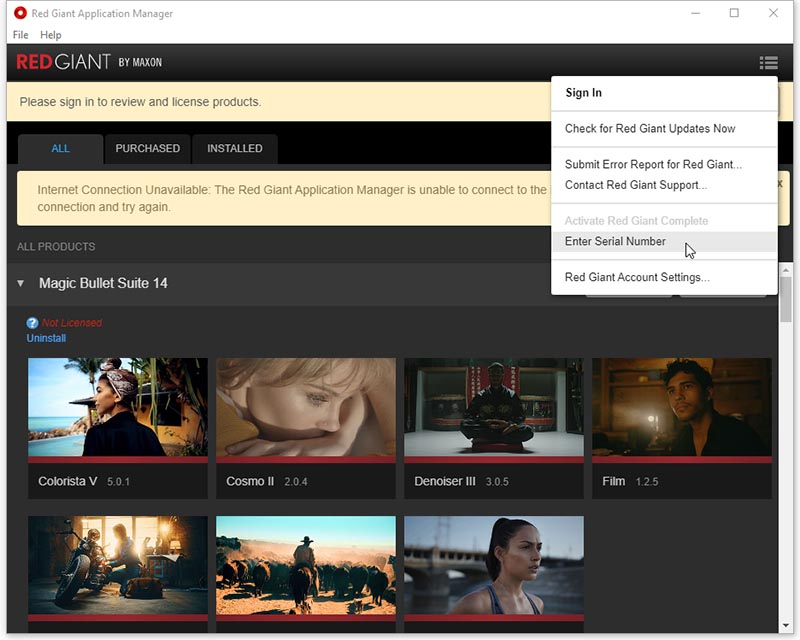Image resolution: width=800 pixels, height=640 pixels.
Task: Maximize the Red Giant Application Manager window
Action: click(x=734, y=13)
